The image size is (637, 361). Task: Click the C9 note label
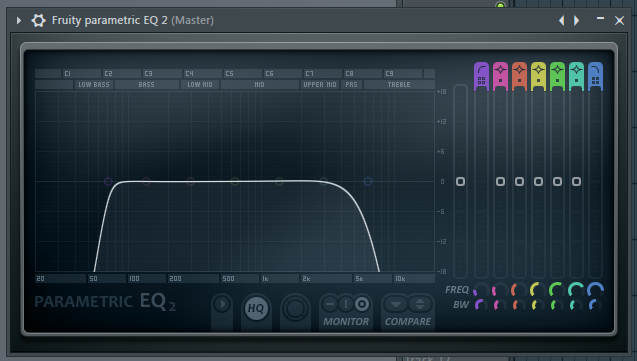(390, 73)
